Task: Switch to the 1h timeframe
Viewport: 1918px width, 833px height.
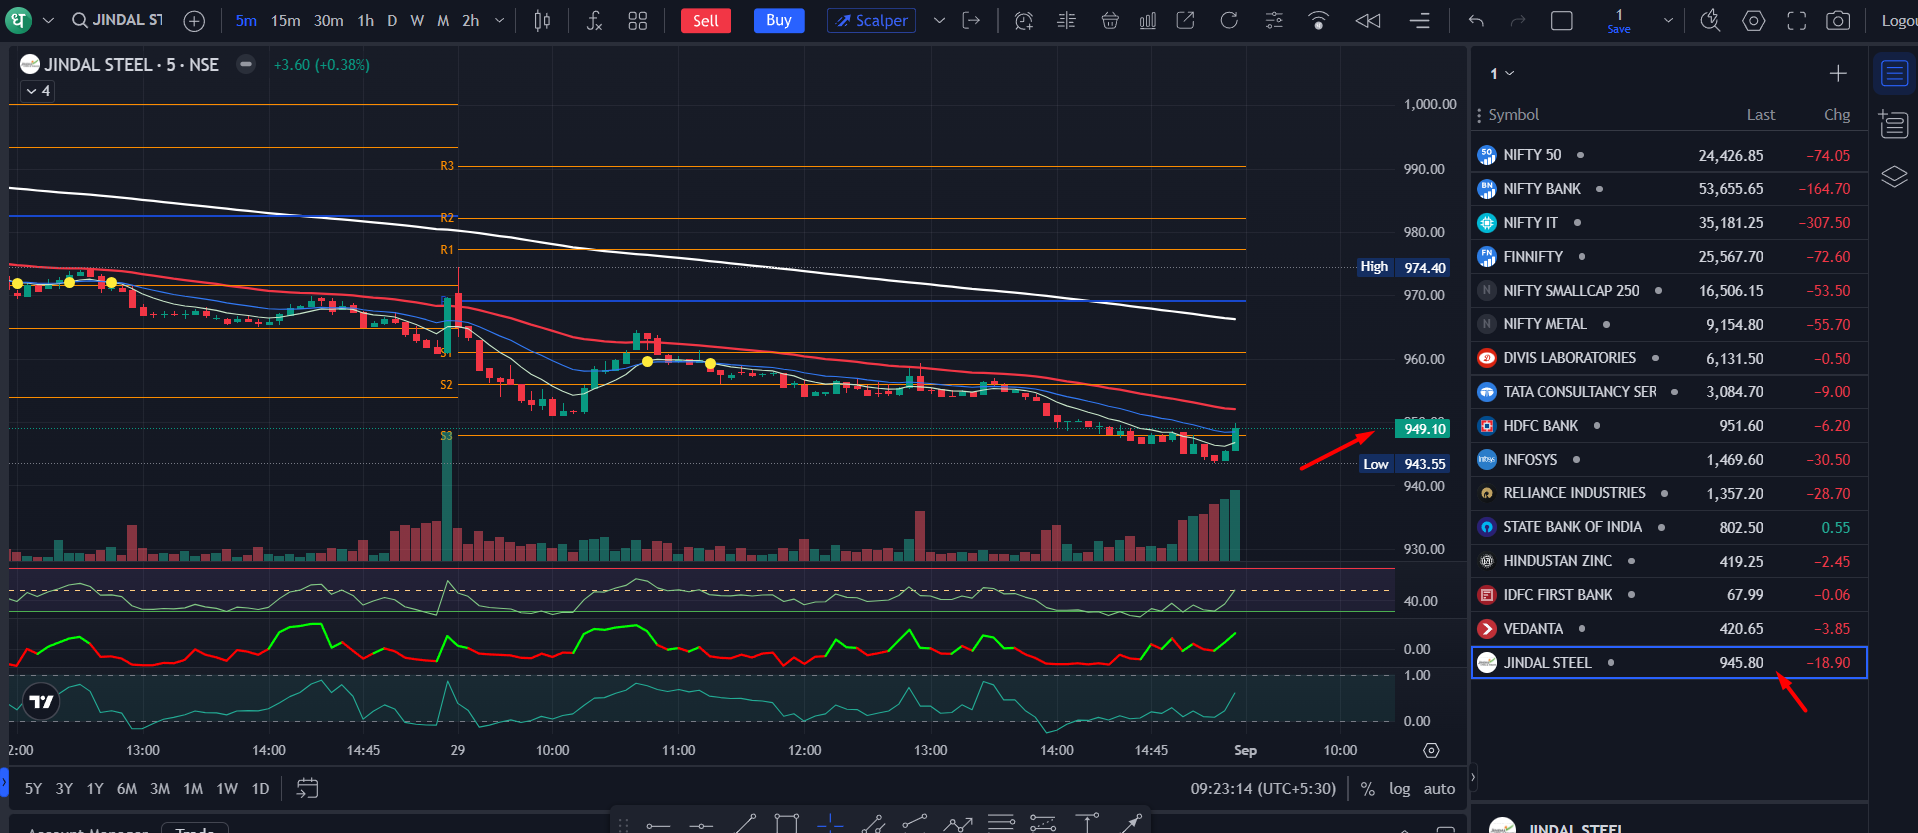Action: click(x=366, y=20)
